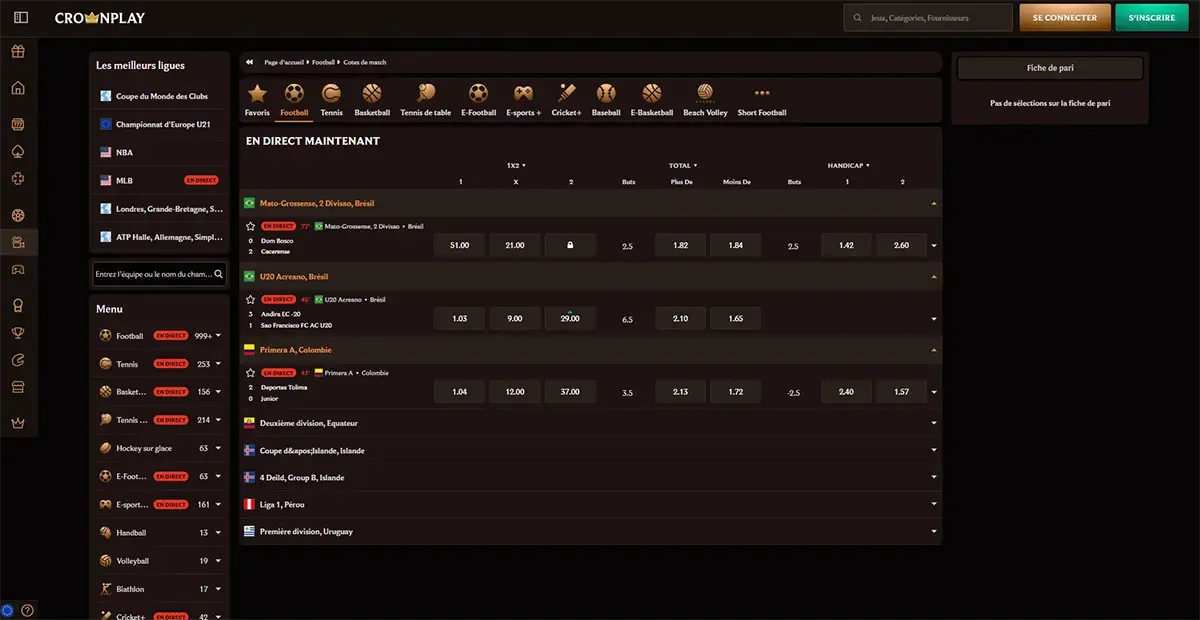The height and width of the screenshot is (620, 1200).
Task: Focus the team or championship name search field
Action: (x=160, y=274)
